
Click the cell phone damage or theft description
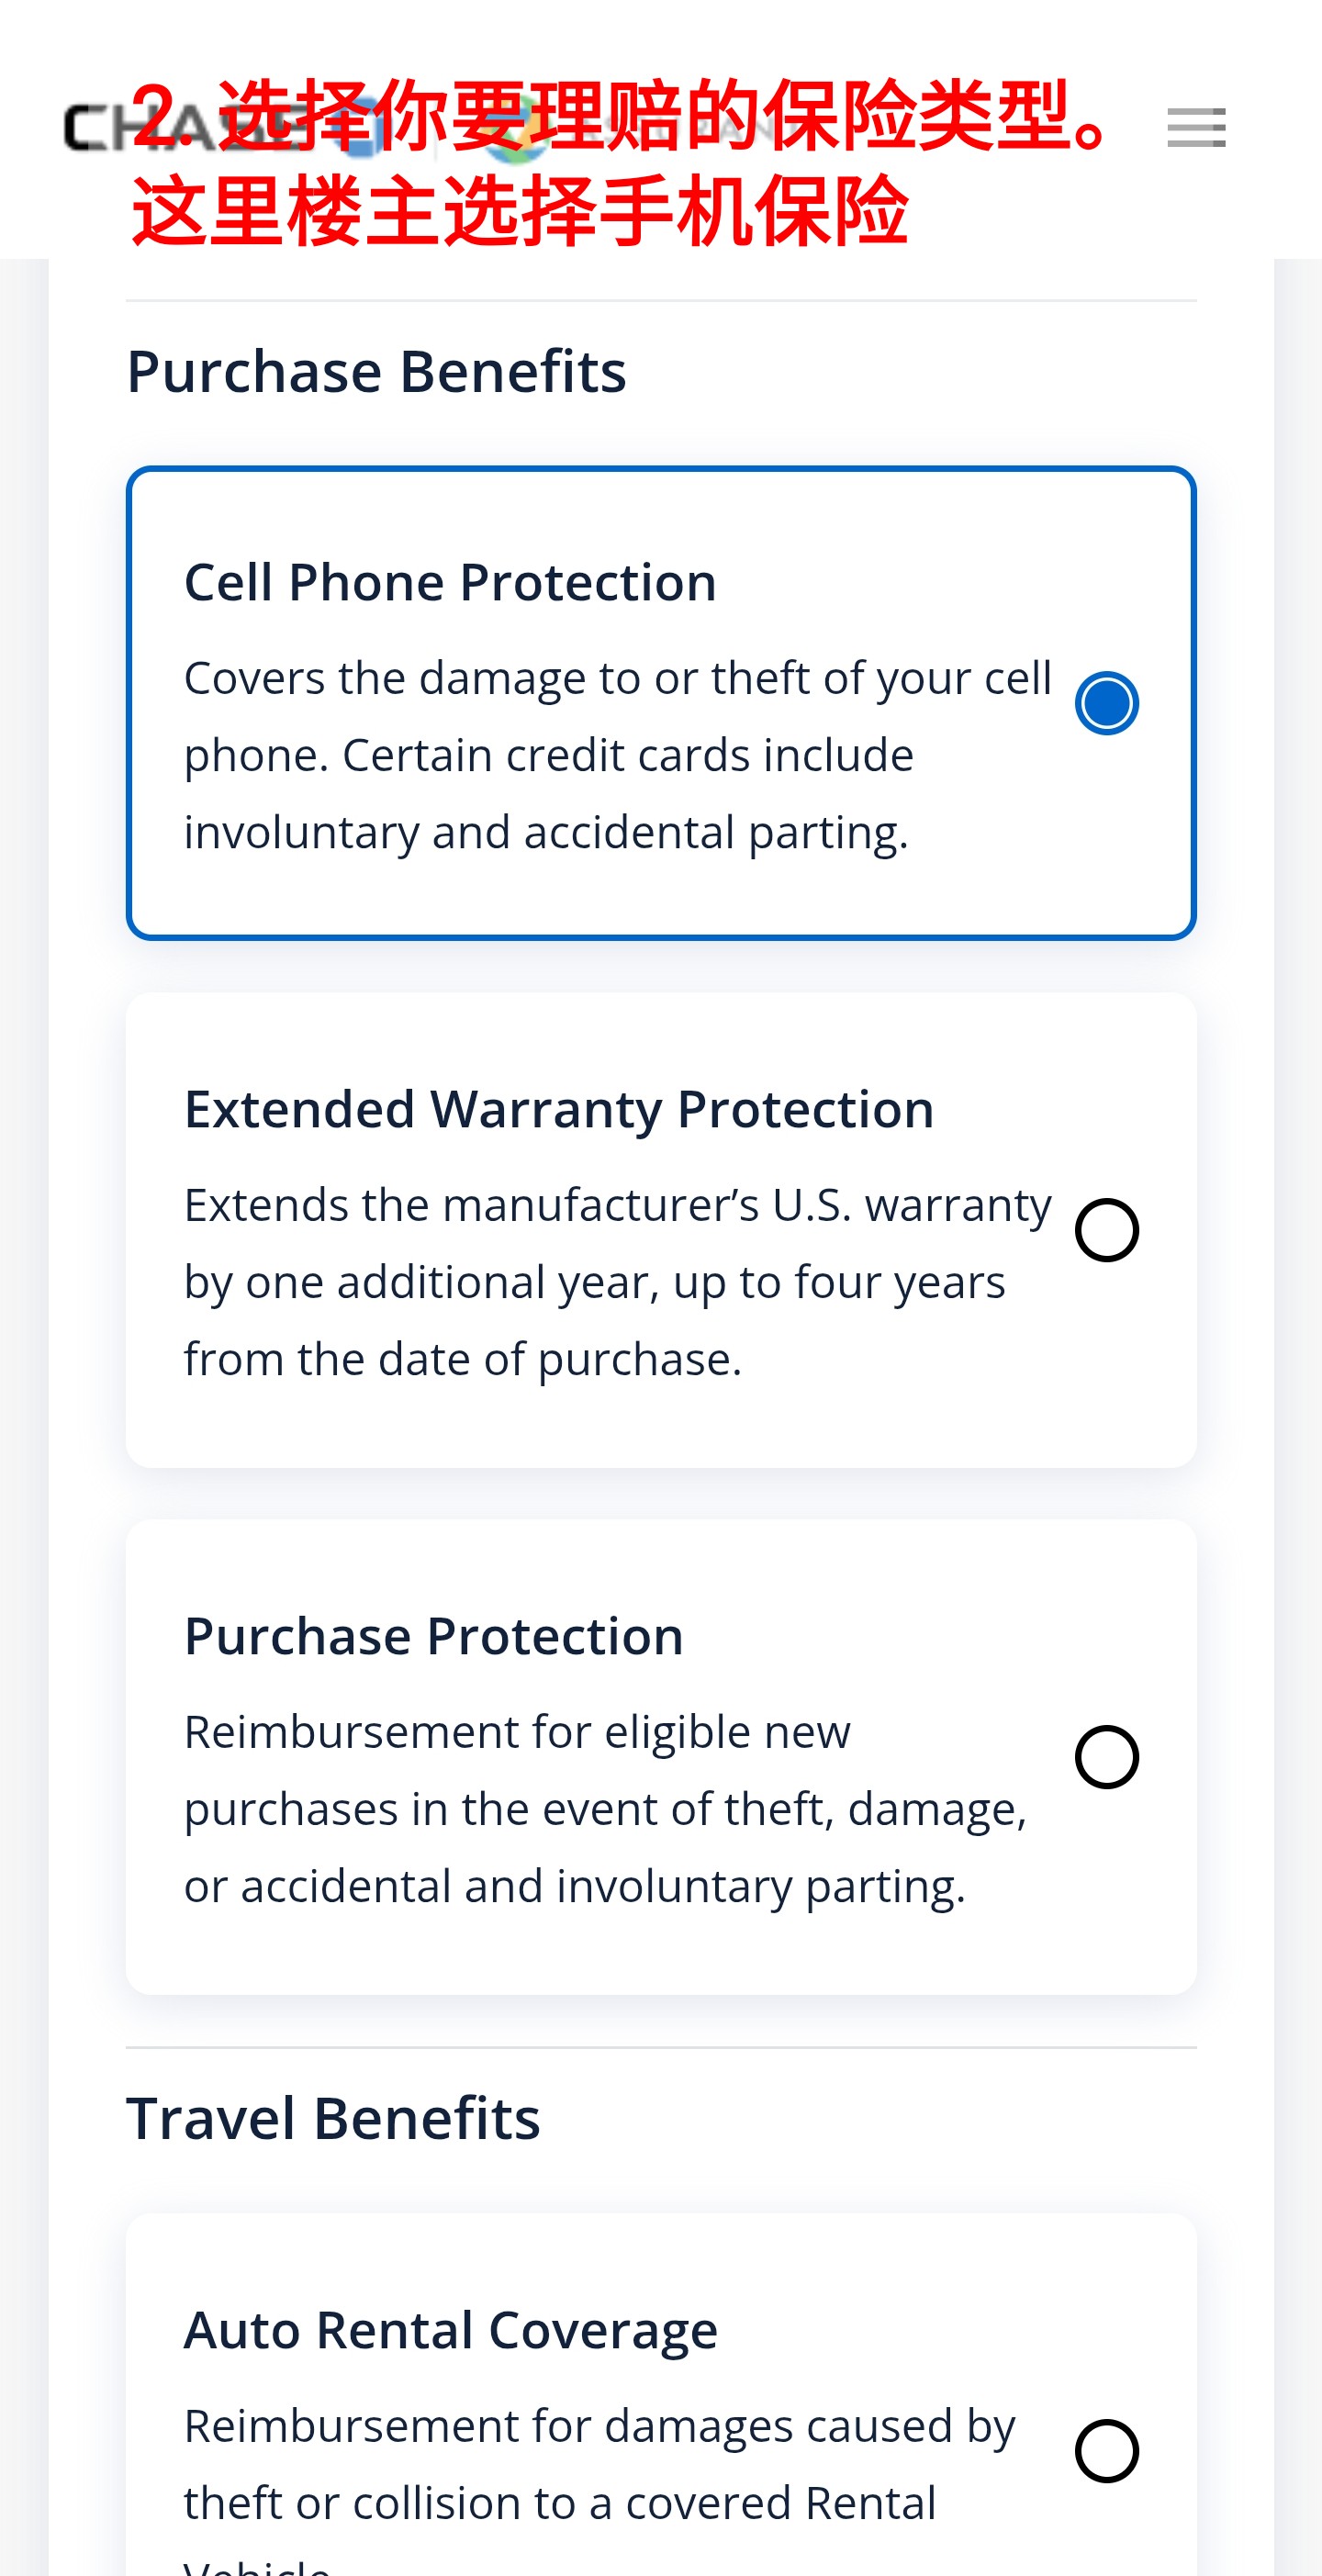pyautogui.click(x=617, y=755)
